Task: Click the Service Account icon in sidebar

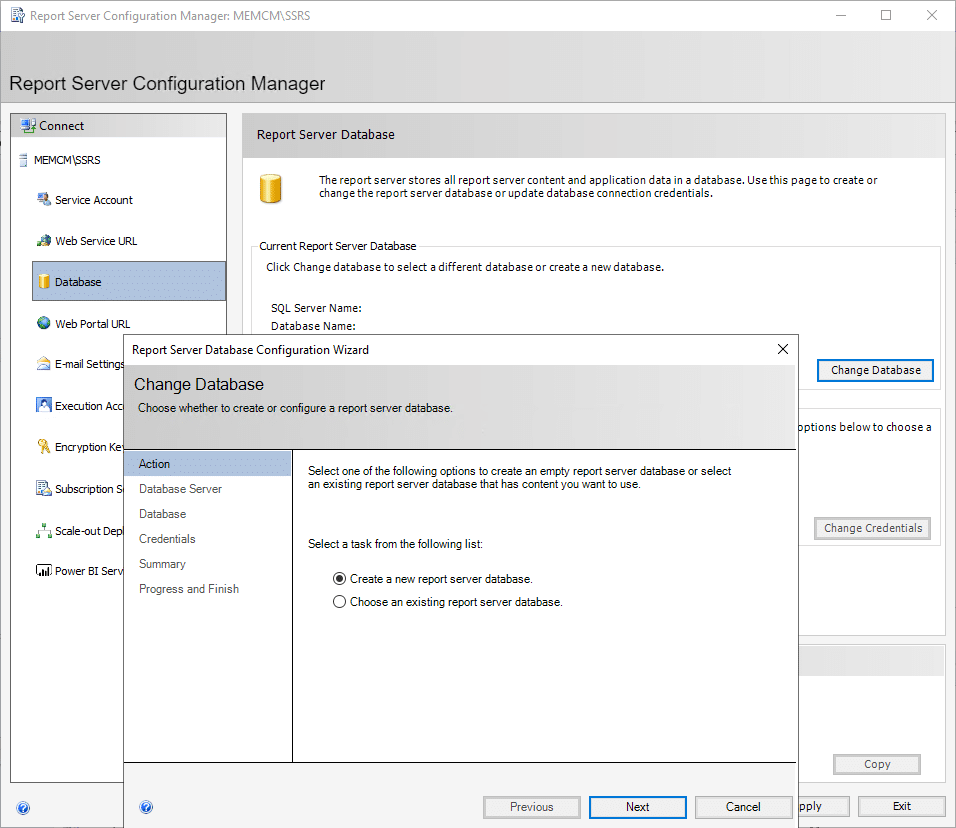Action: [44, 199]
